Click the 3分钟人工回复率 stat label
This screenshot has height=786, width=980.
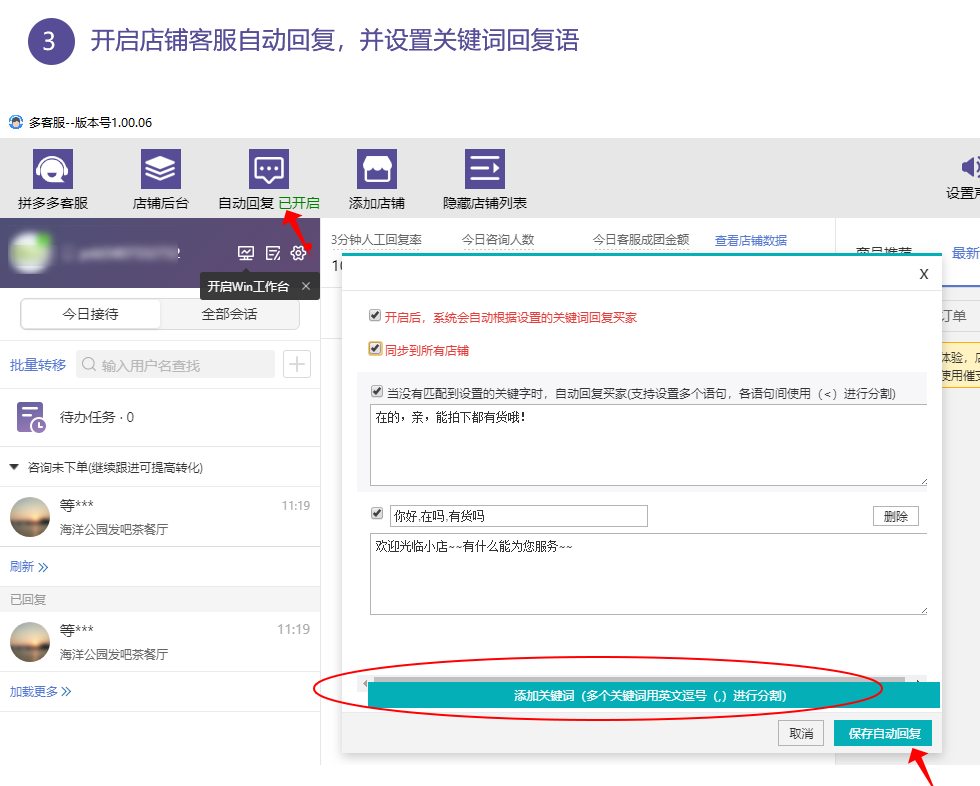(376, 240)
